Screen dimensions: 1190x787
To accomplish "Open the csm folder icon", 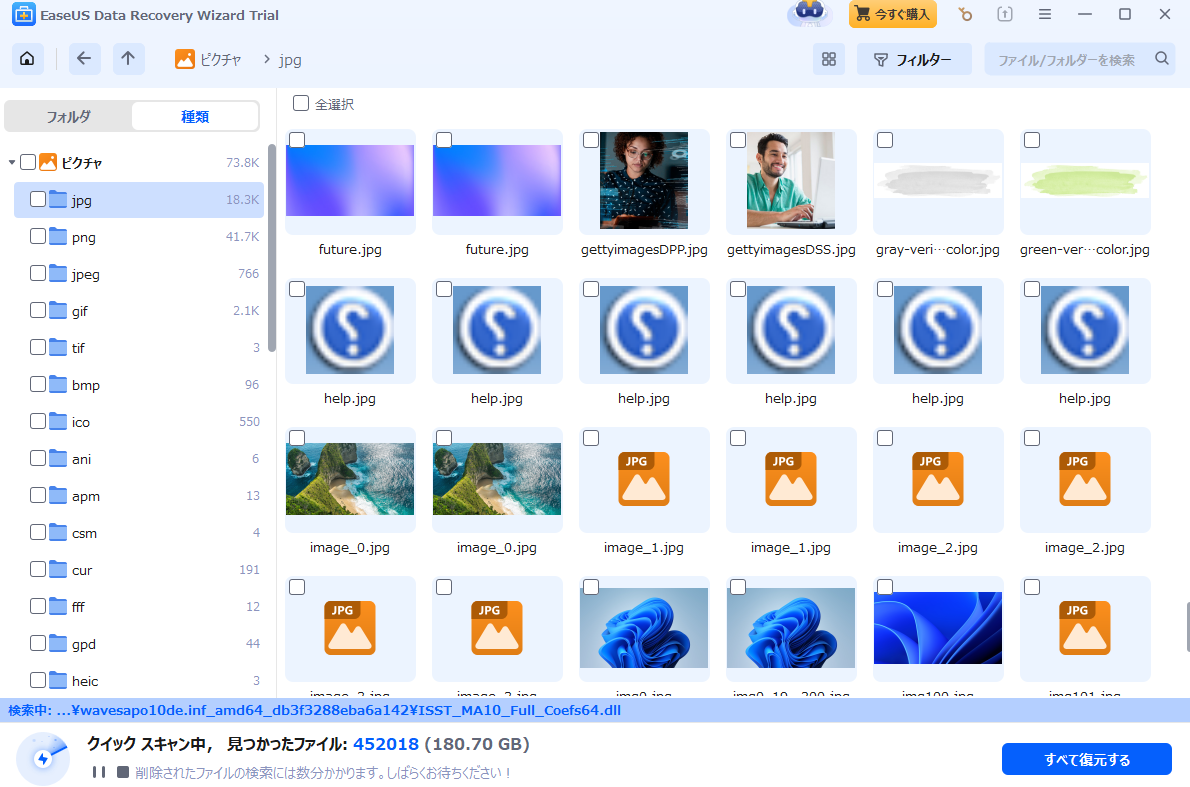I will pos(58,532).
